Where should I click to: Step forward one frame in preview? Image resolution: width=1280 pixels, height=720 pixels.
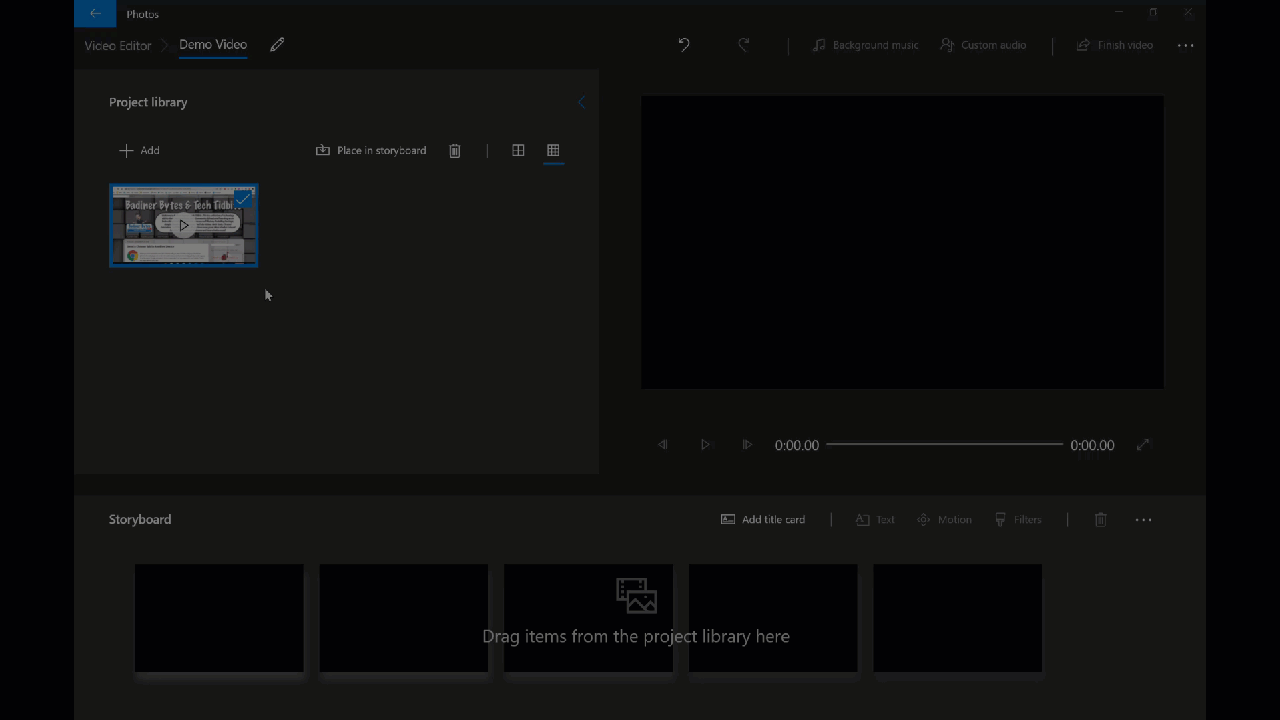coord(747,445)
